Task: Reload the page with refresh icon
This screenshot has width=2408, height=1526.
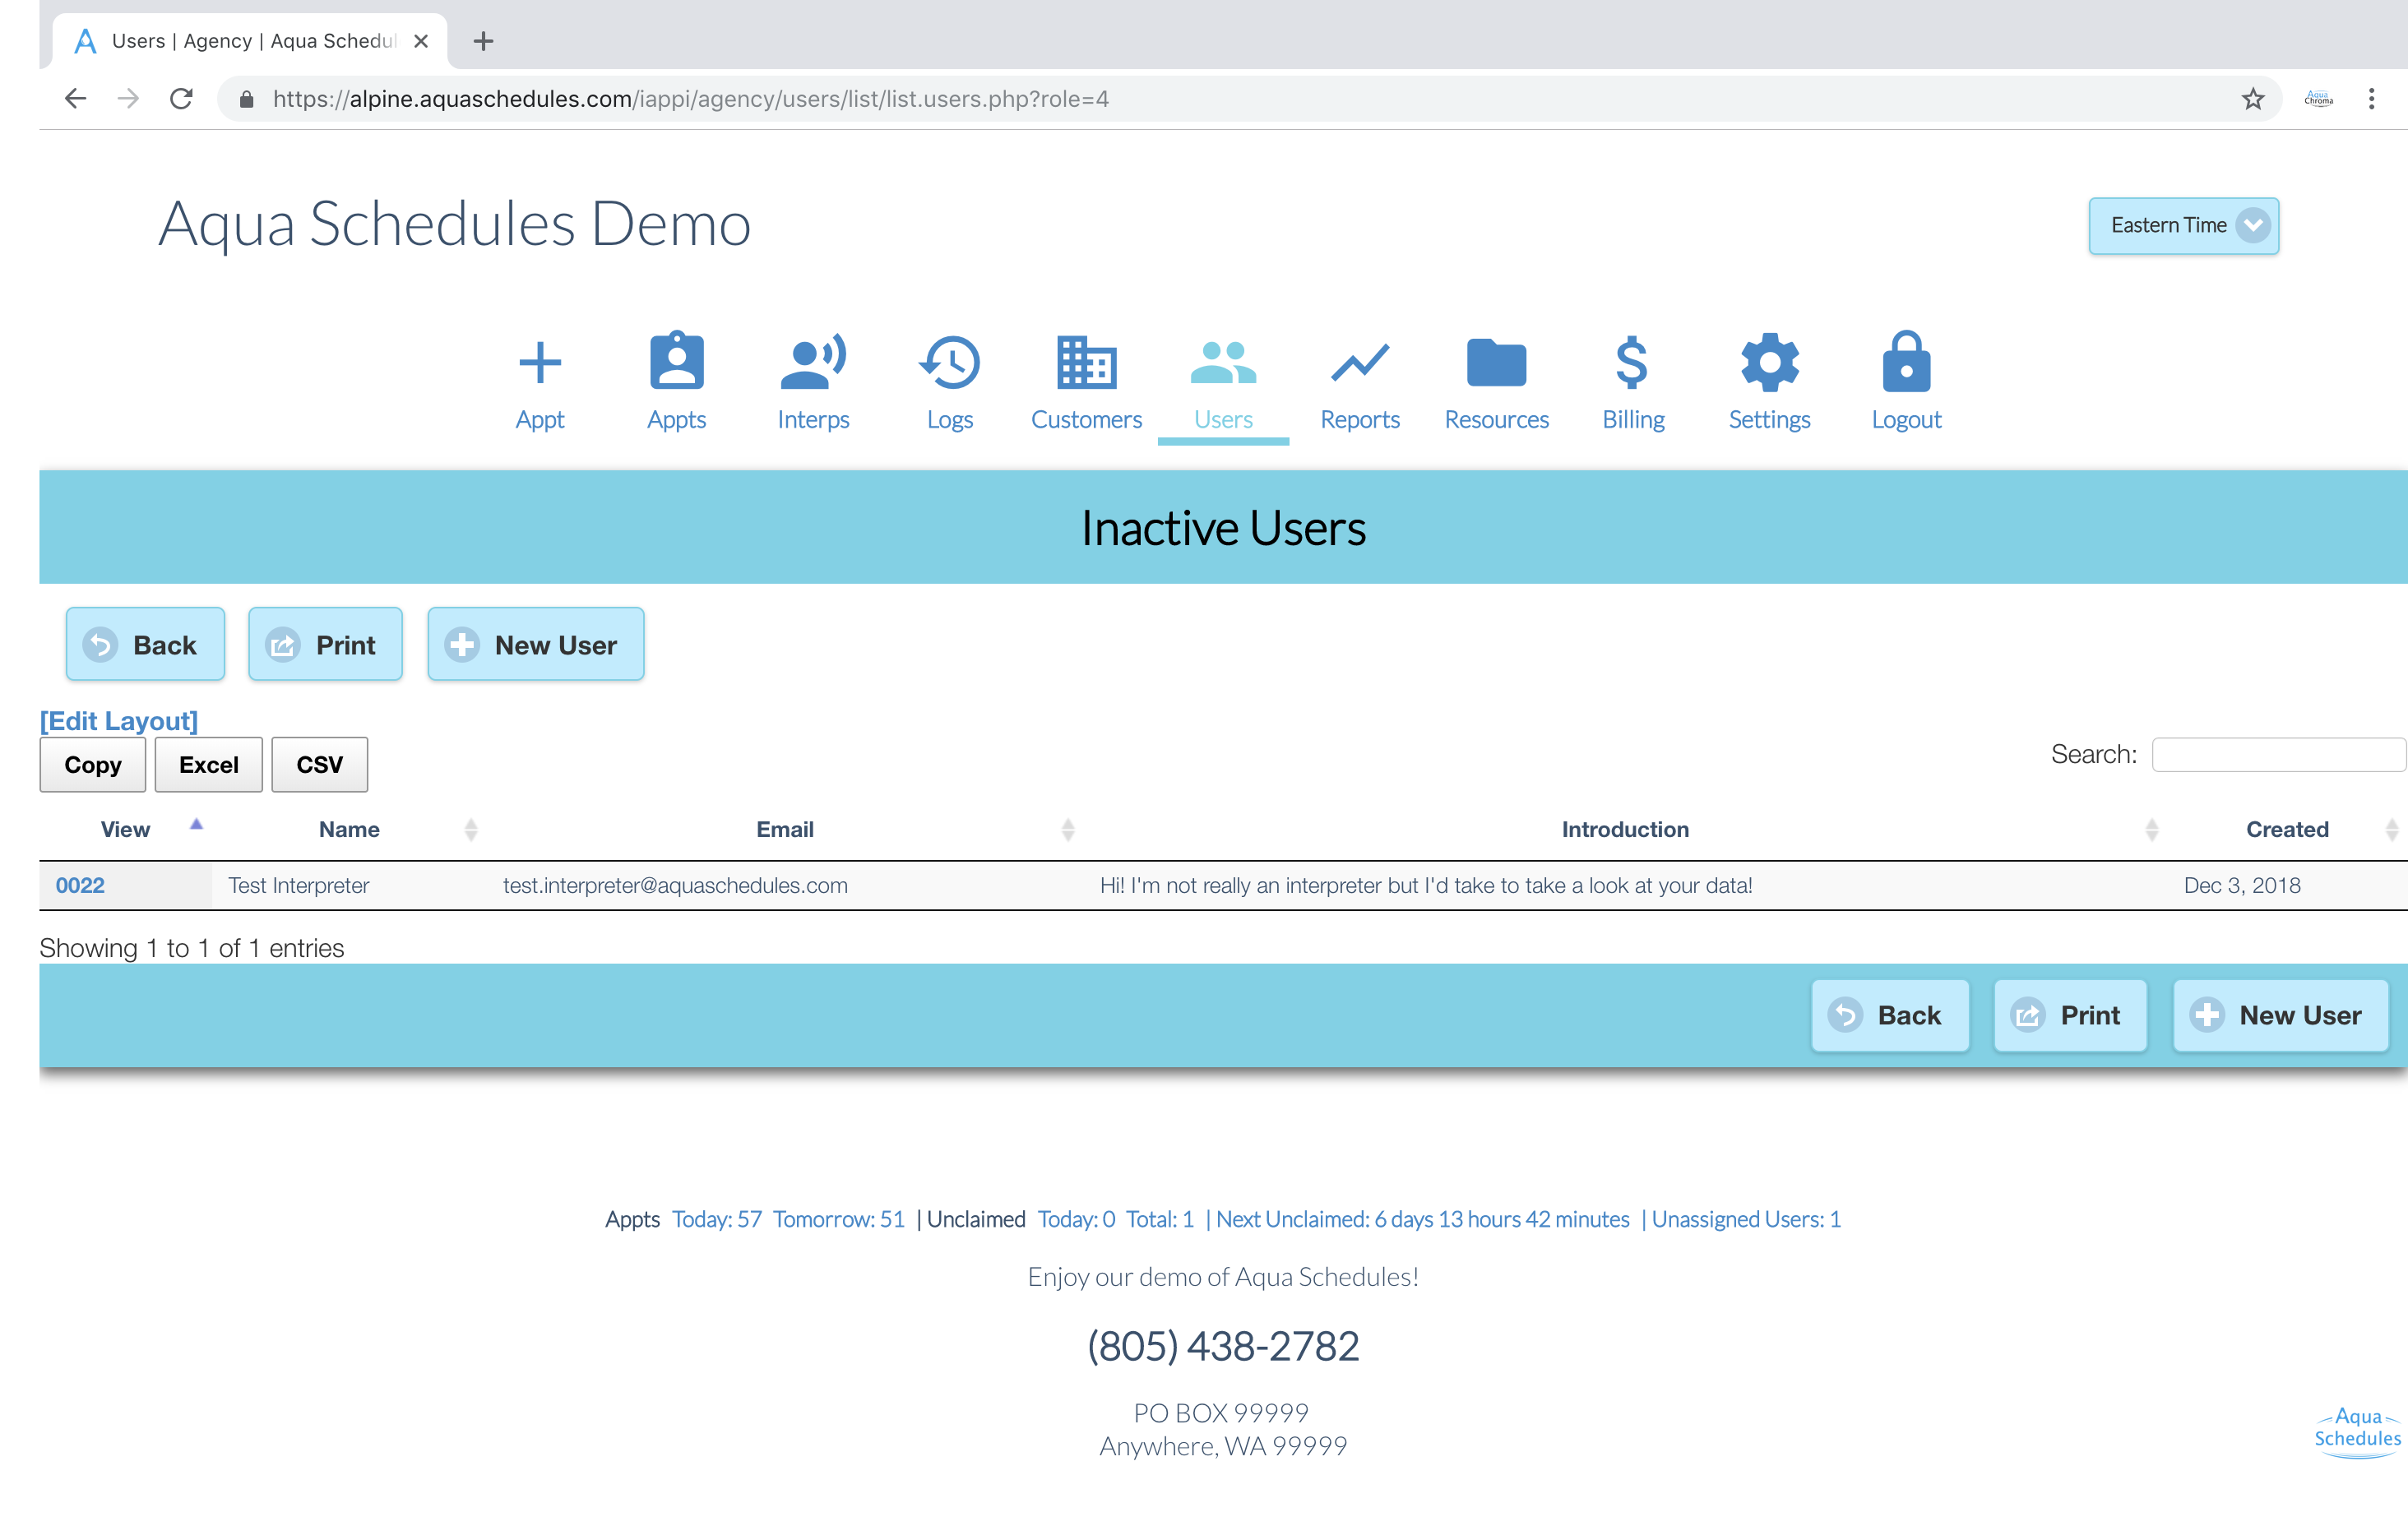Action: pos(181,98)
